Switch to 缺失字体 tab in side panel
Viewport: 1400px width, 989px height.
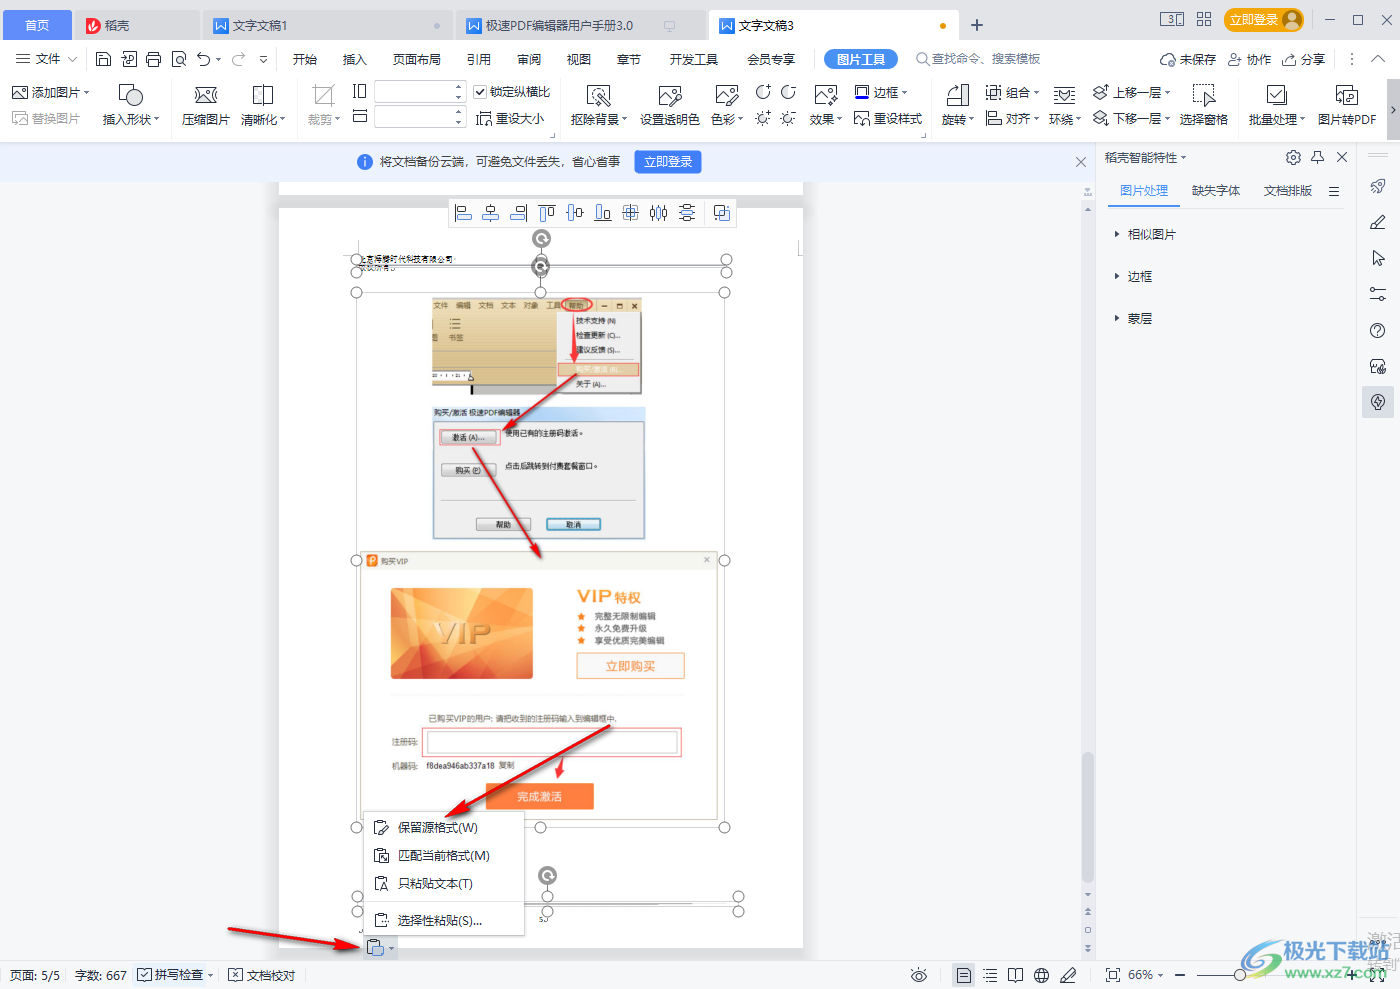(1216, 190)
